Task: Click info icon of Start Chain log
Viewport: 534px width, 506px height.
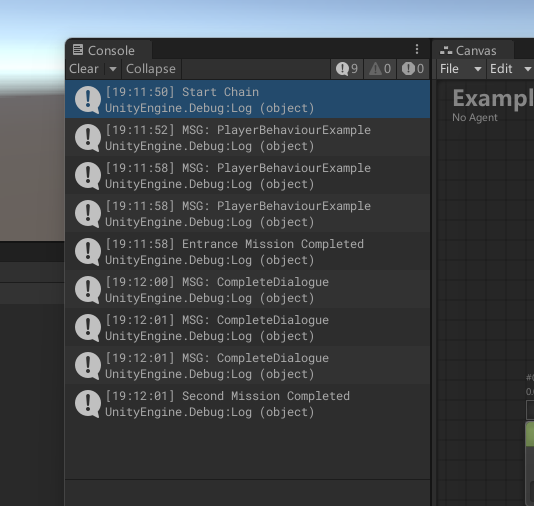Action: tap(88, 99)
